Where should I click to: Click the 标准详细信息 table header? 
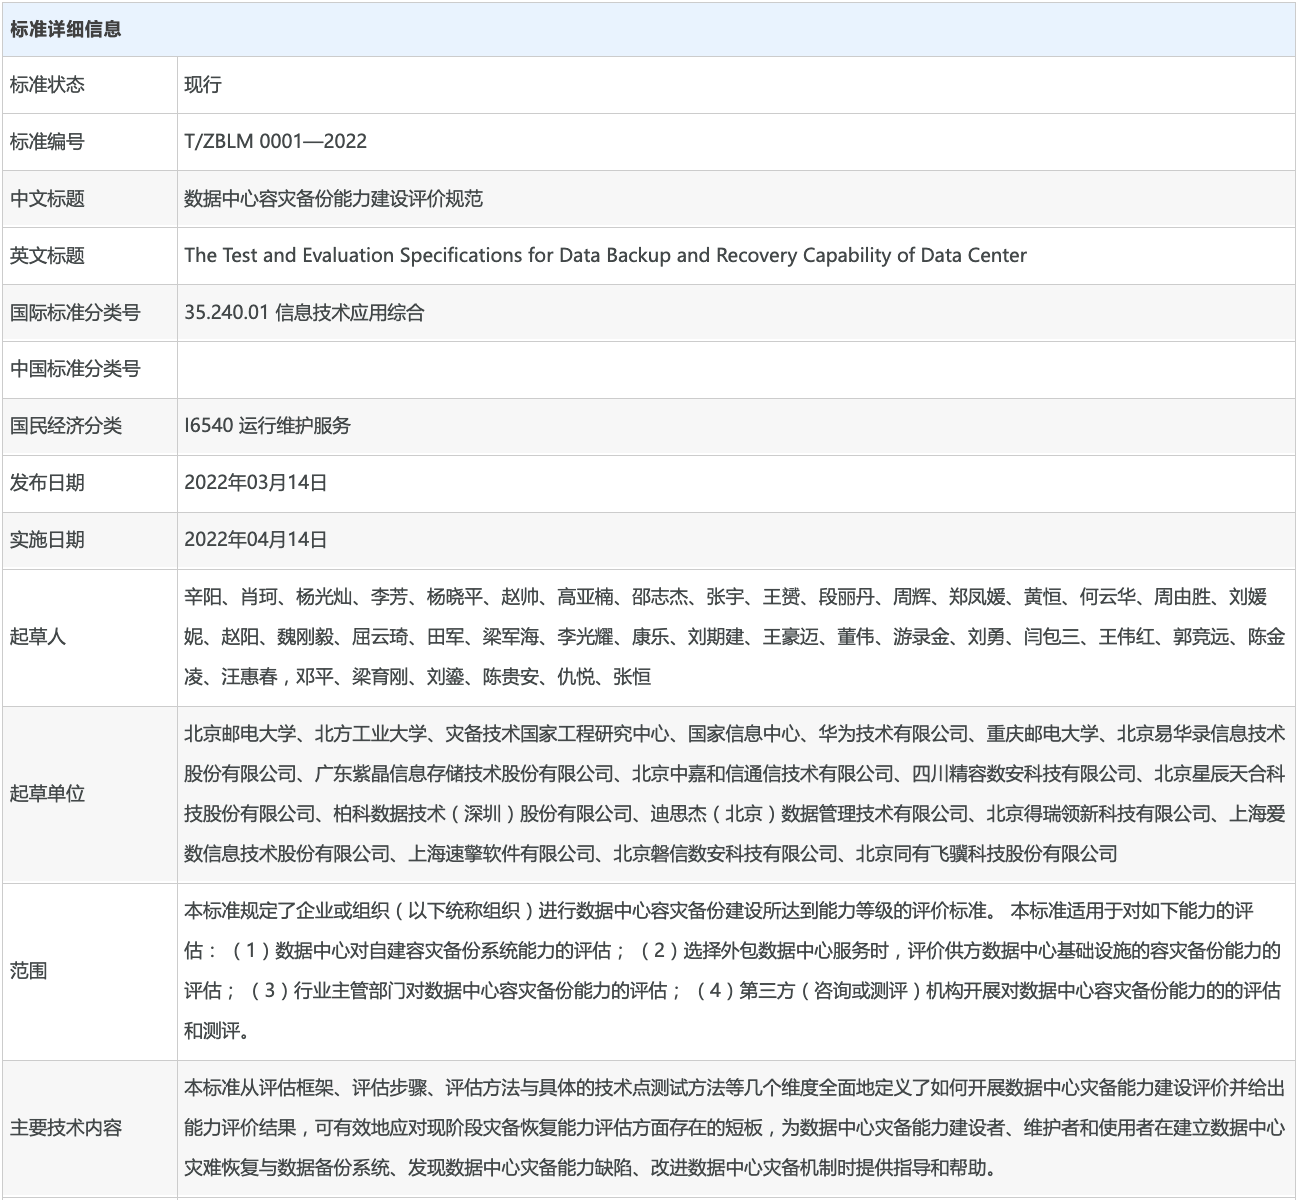66,29
